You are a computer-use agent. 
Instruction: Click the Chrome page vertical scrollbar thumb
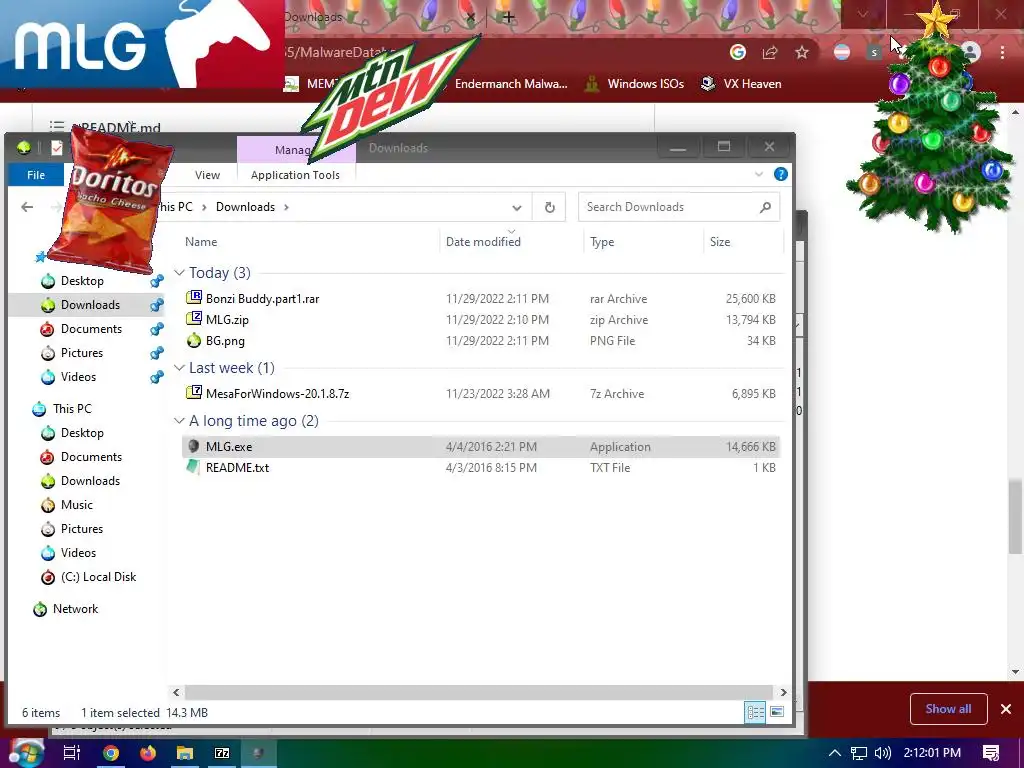[1015, 515]
